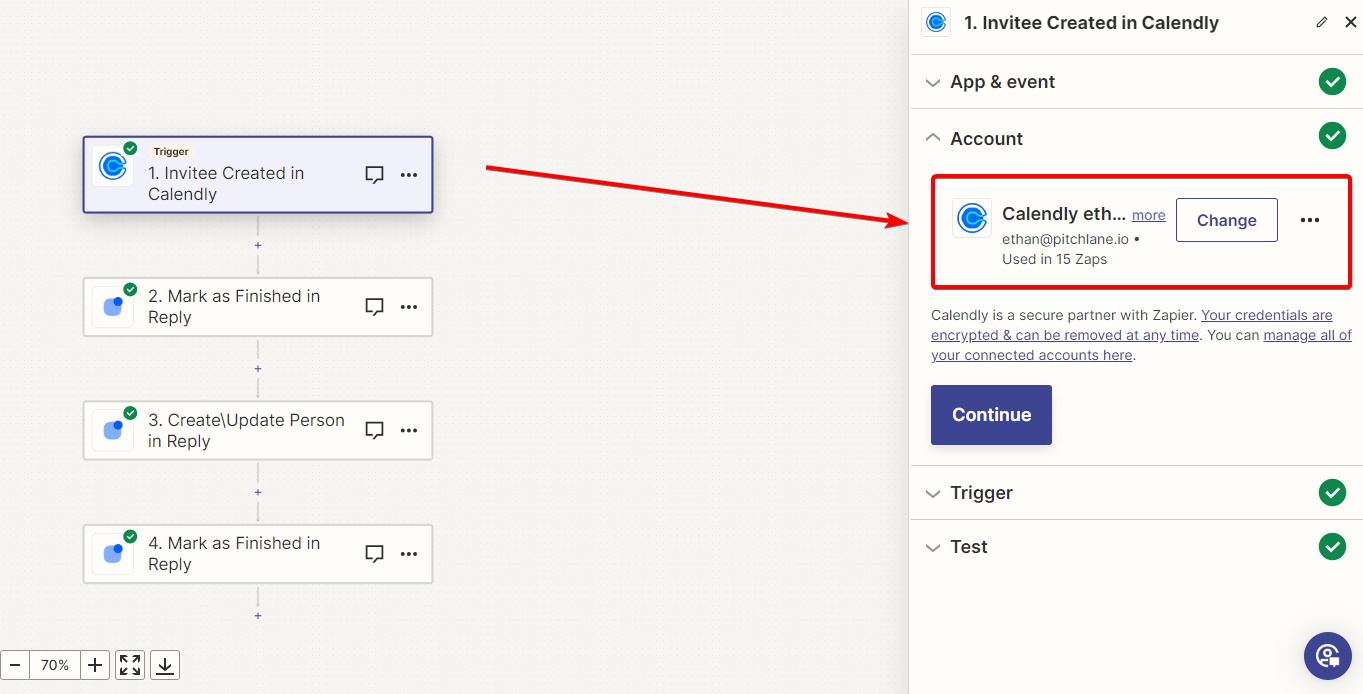Expand the App & event section
Image resolution: width=1363 pixels, height=694 pixels.
point(1136,82)
